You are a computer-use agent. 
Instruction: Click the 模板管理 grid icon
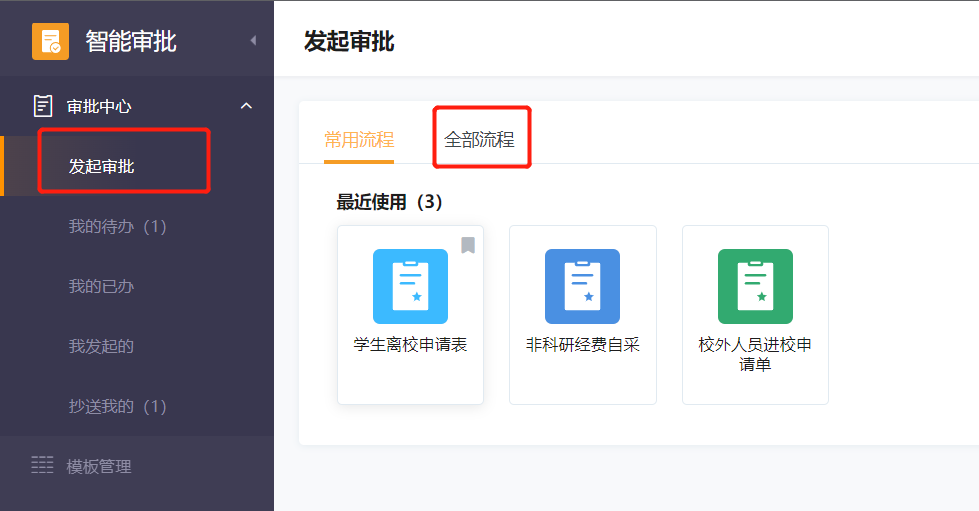coord(42,466)
